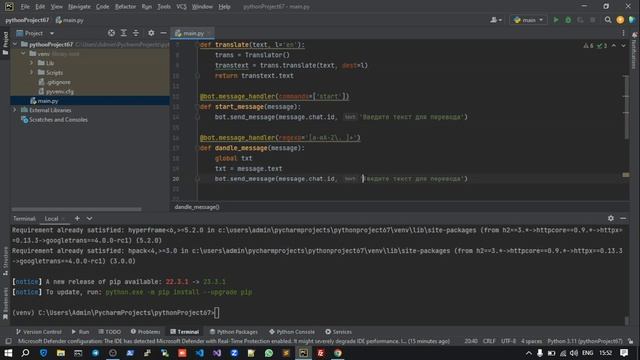
Task: Open the Run tool window
Action: click(x=80, y=331)
